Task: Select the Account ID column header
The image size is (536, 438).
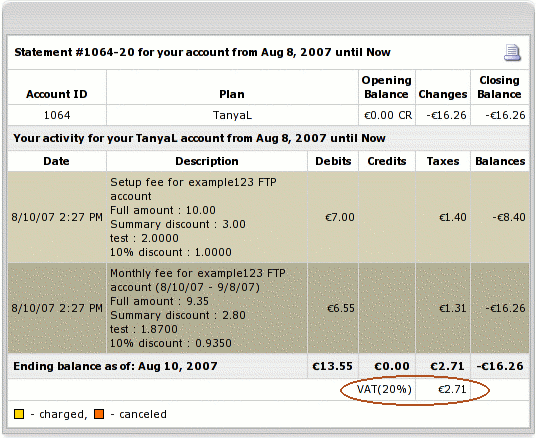Action: point(57,94)
